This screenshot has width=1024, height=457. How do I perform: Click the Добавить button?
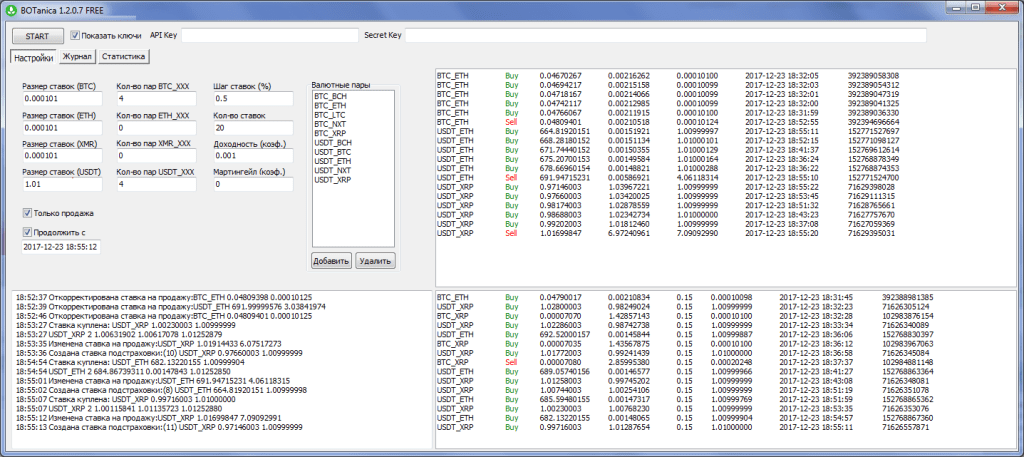pyautogui.click(x=331, y=261)
